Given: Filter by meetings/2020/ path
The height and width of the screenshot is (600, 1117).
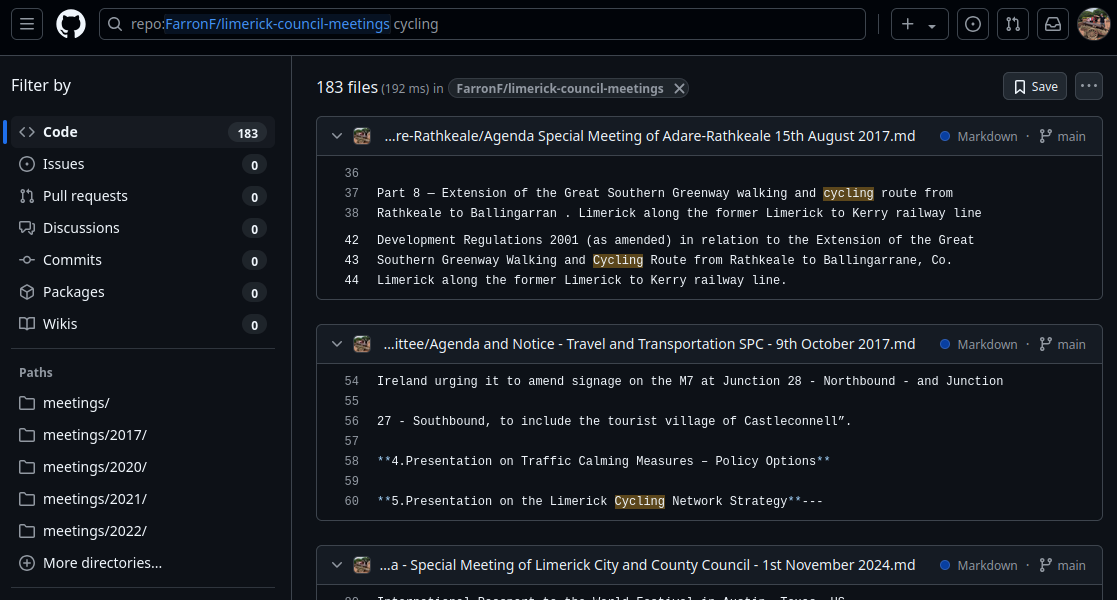Looking at the screenshot, I should click(142, 467).
